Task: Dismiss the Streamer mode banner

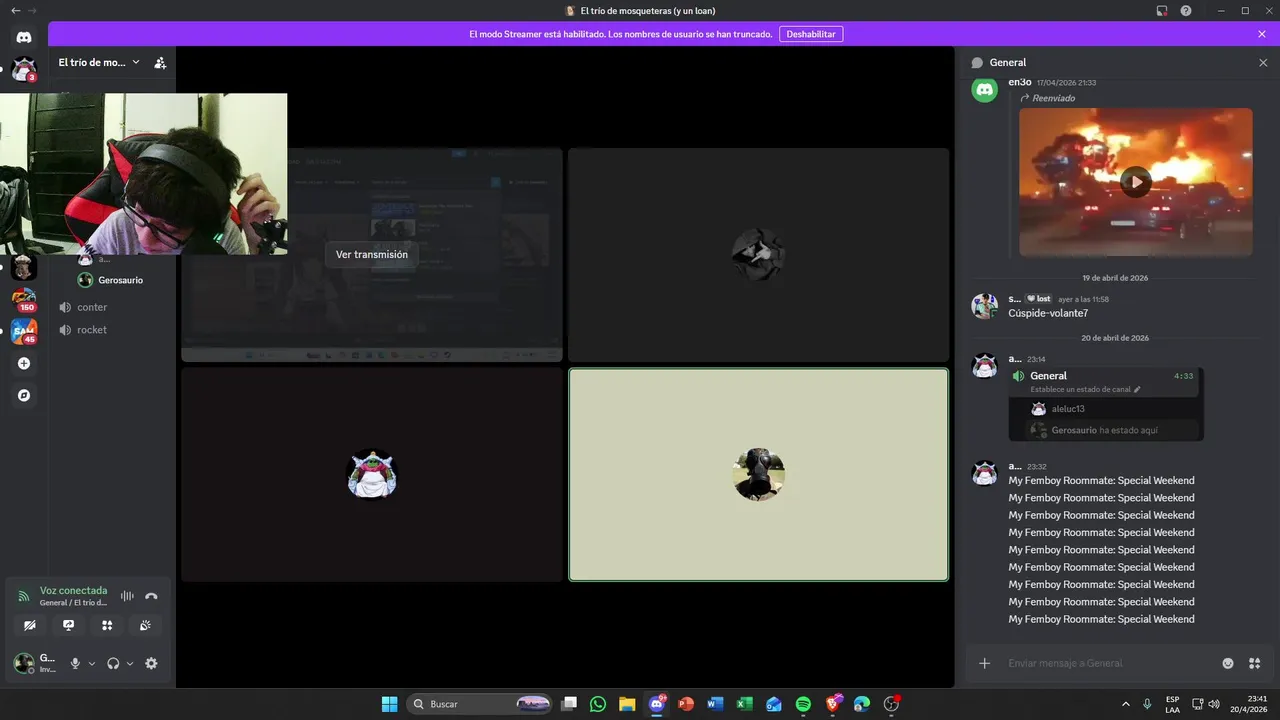Action: [1262, 34]
